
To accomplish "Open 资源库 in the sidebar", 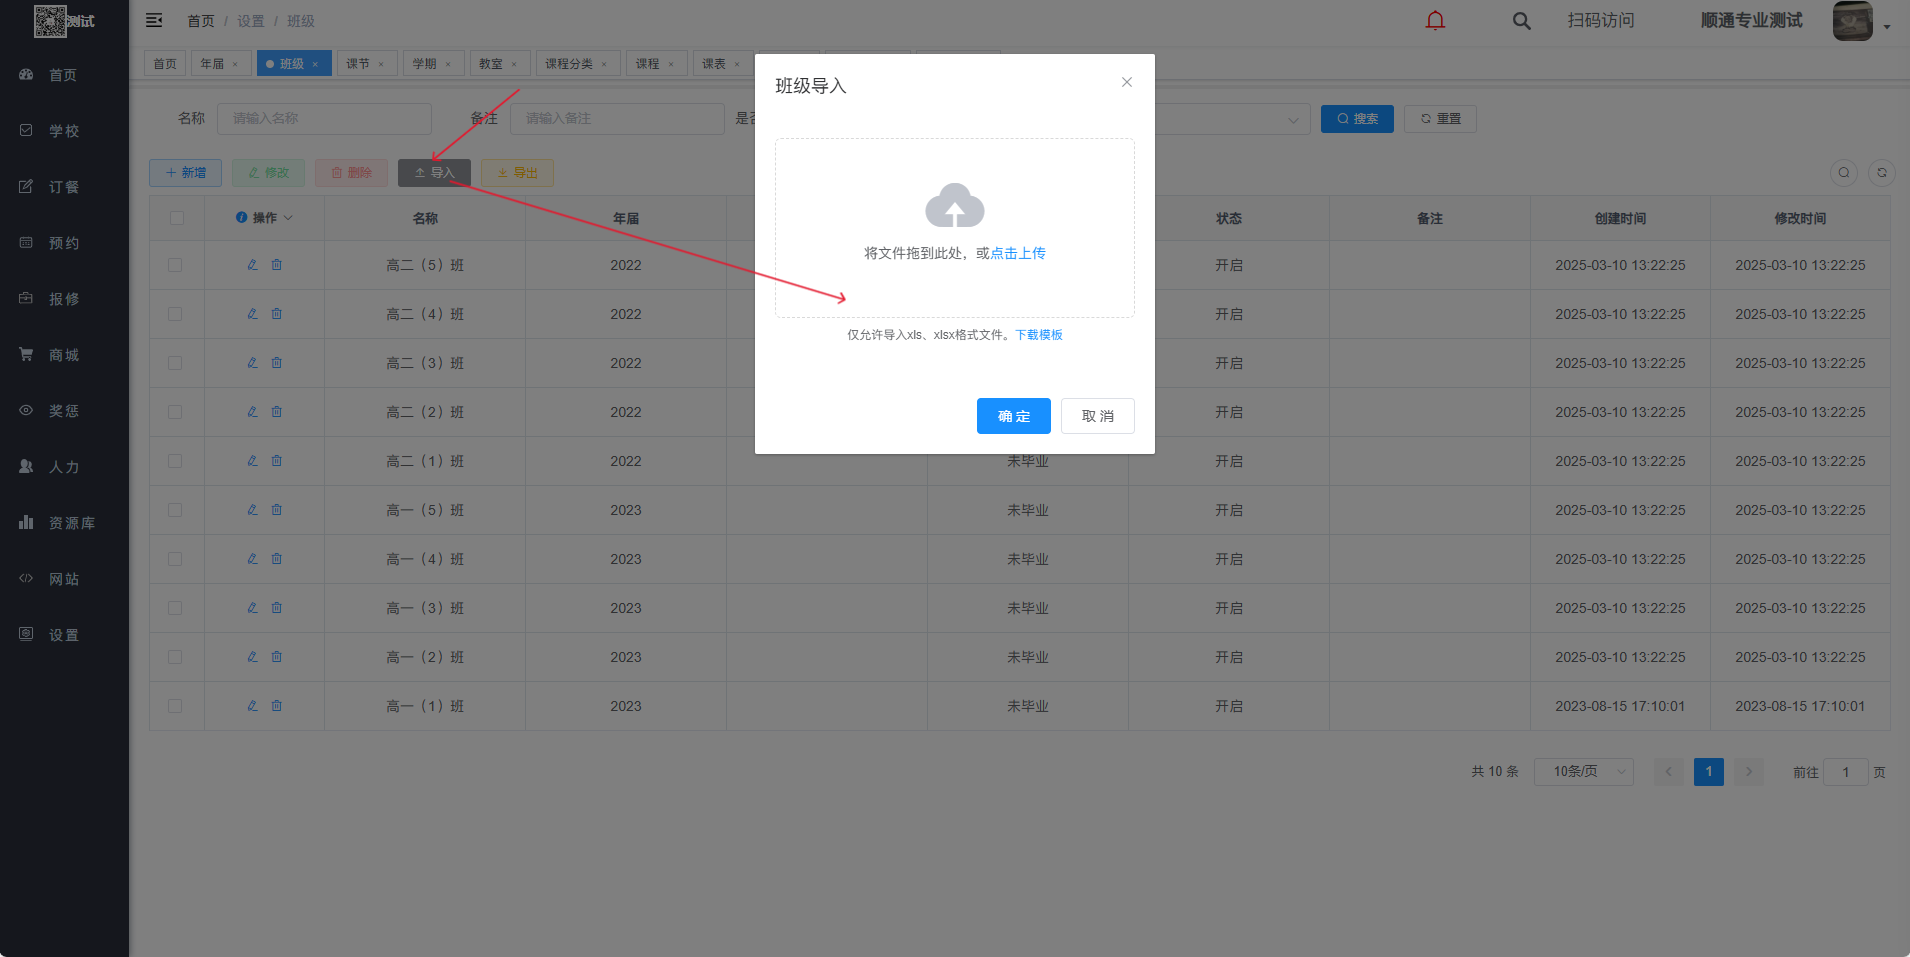I will click(64, 523).
